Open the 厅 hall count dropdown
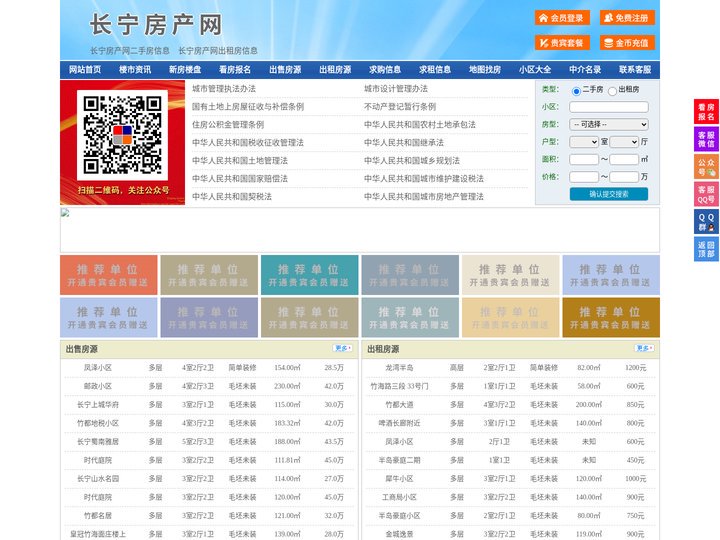Viewport: 720px width, 540px height. click(624, 142)
